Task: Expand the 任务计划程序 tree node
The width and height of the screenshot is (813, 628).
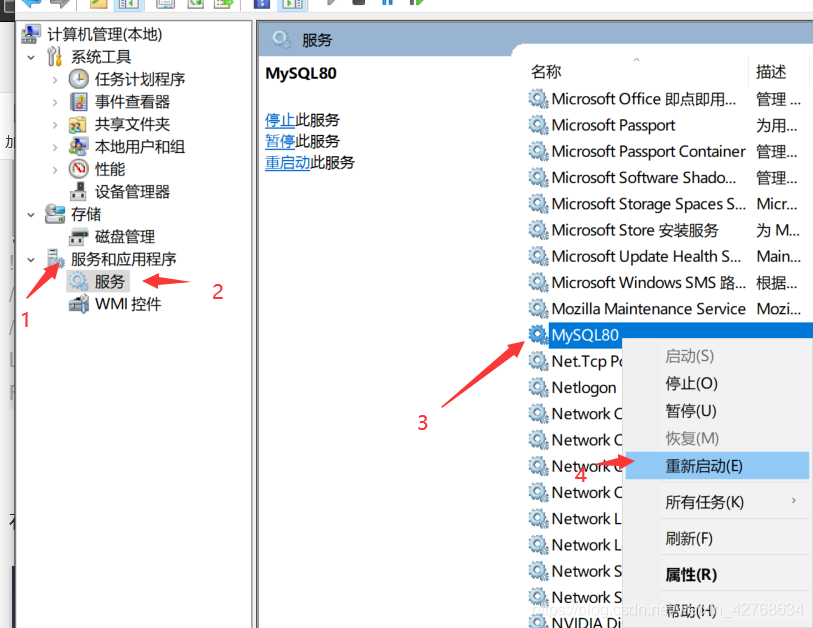Action: pyautogui.click(x=55, y=80)
